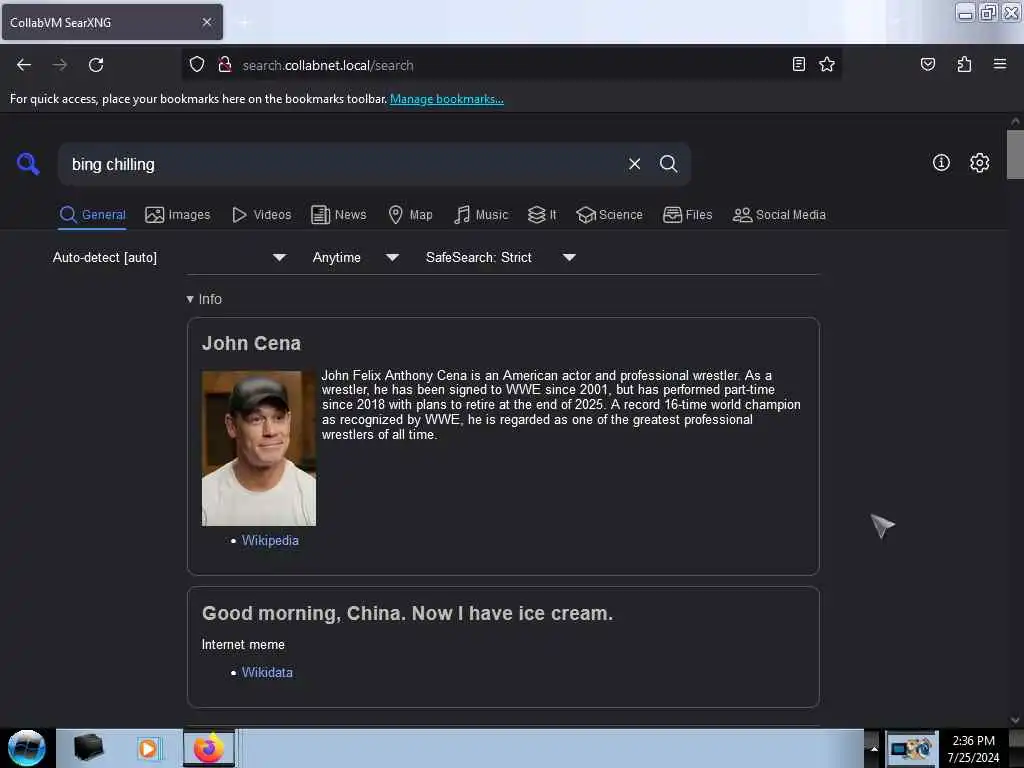This screenshot has height=768, width=1024.
Task: Click the insecure connection padlock icon
Action: coord(225,65)
